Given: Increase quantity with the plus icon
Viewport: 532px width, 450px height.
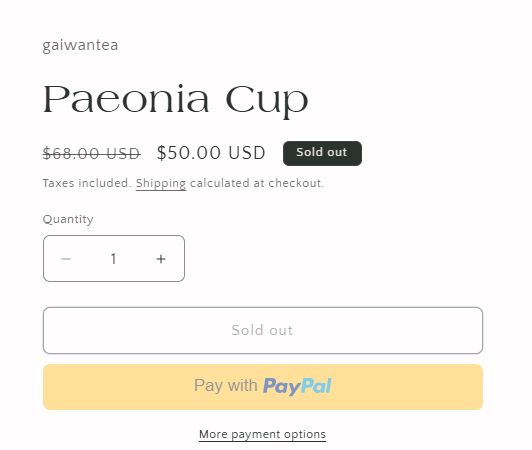Looking at the screenshot, I should pos(161,259).
